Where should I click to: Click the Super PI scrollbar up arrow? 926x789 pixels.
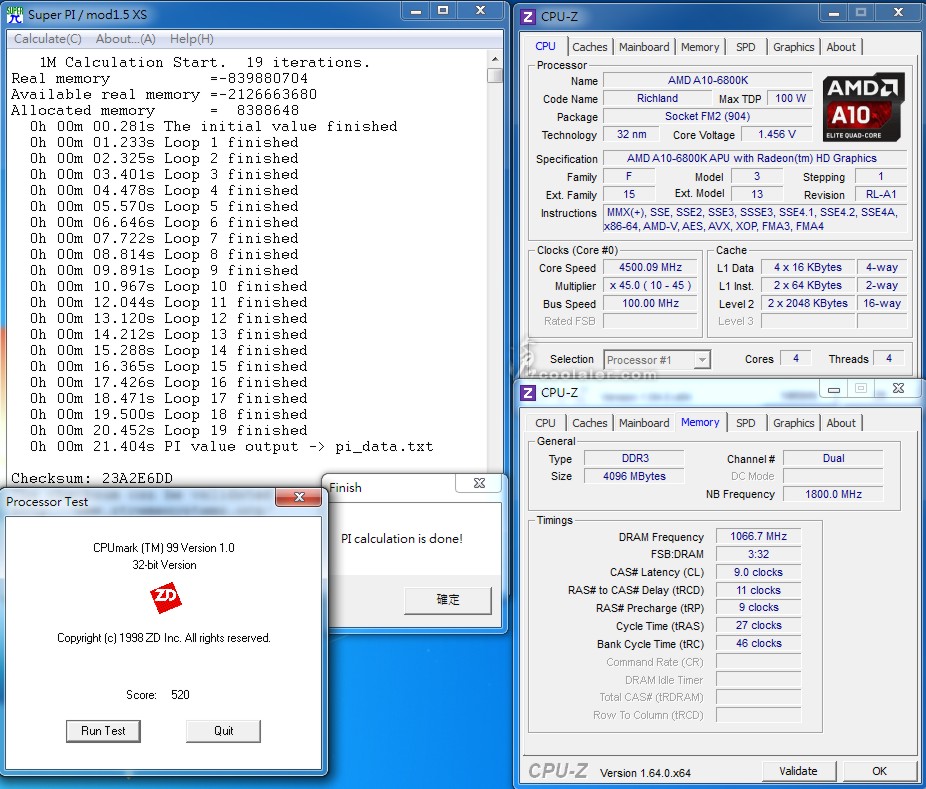[x=494, y=59]
